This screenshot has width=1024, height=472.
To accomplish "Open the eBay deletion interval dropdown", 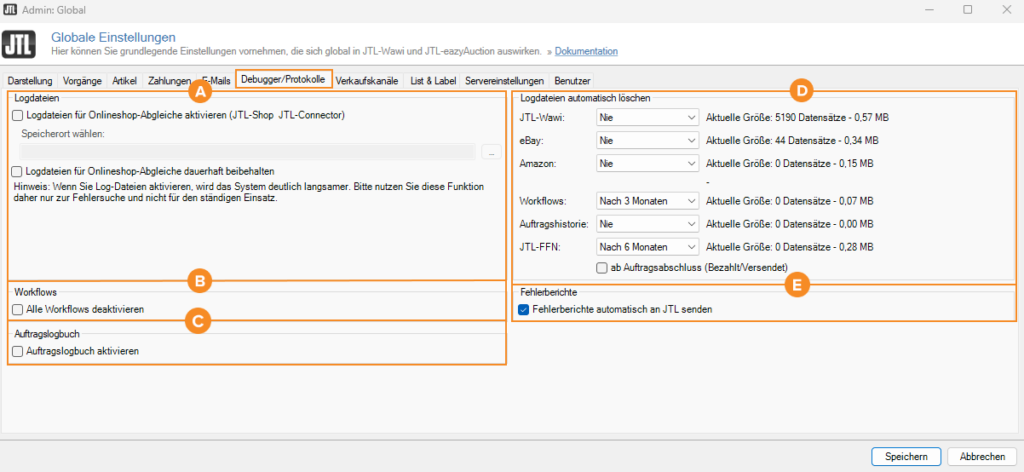I will click(x=648, y=140).
